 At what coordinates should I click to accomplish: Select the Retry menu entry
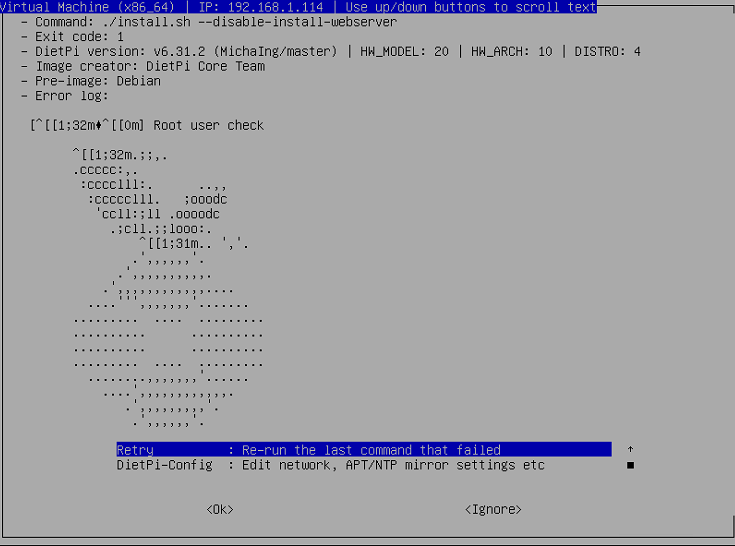[x=364, y=449]
